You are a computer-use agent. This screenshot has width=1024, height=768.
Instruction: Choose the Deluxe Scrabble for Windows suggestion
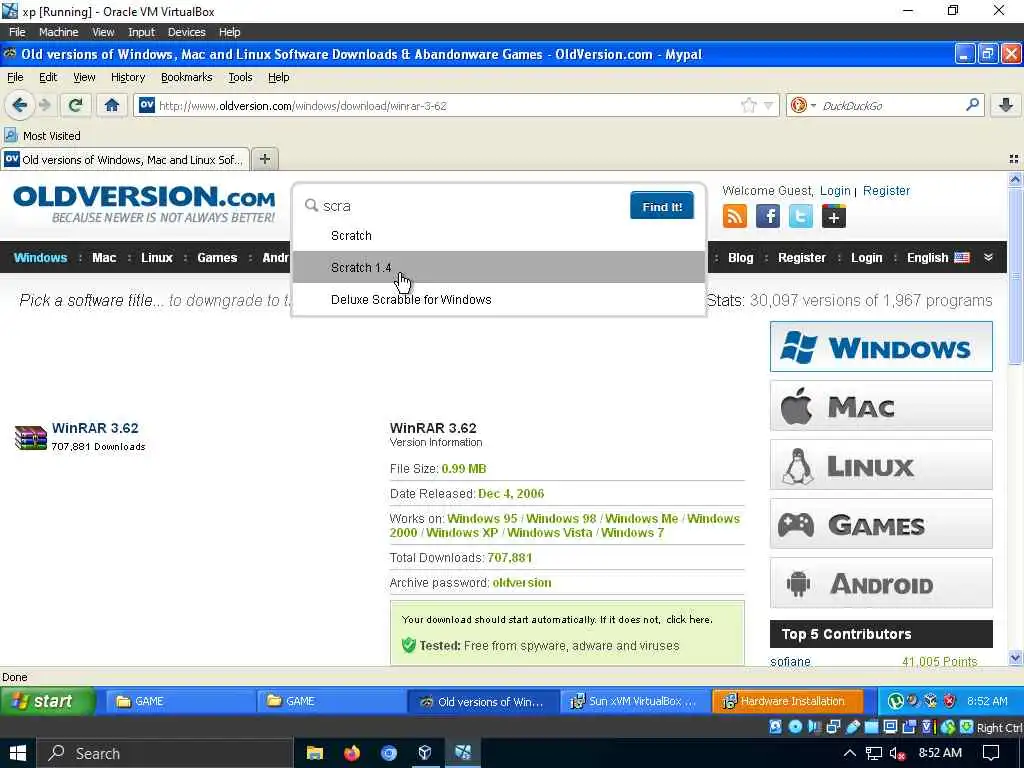pyautogui.click(x=498, y=299)
